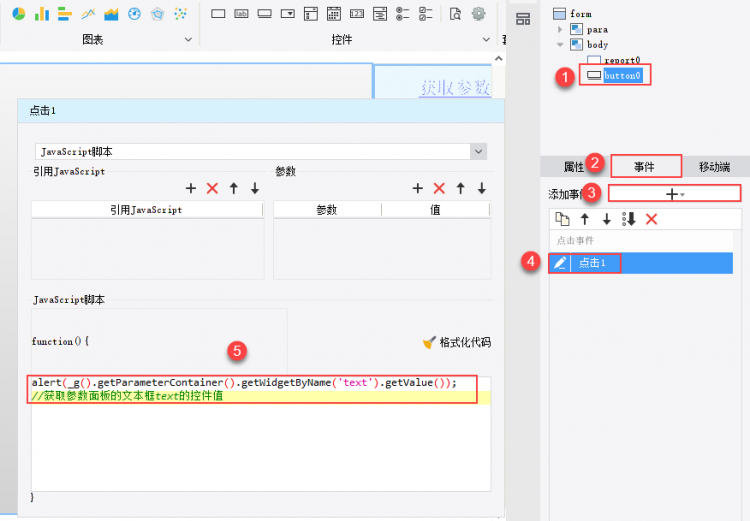Insert a radar chart

click(157, 14)
